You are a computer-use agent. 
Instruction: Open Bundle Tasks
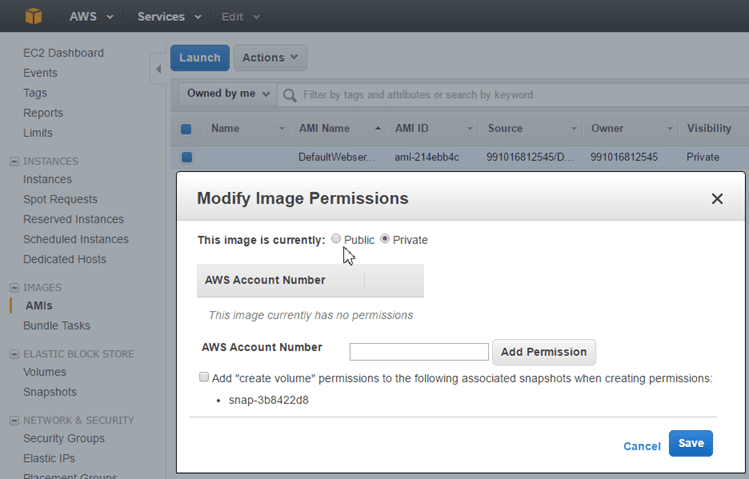[56, 326]
